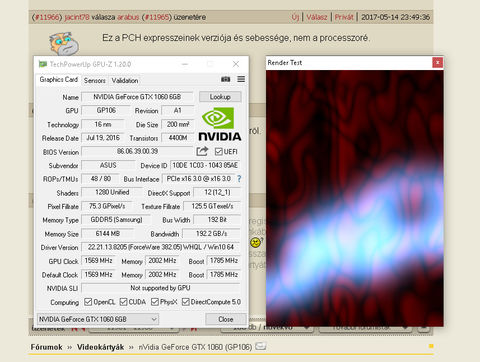
Task: Click the Subvendor value ASUS
Action: [108, 165]
